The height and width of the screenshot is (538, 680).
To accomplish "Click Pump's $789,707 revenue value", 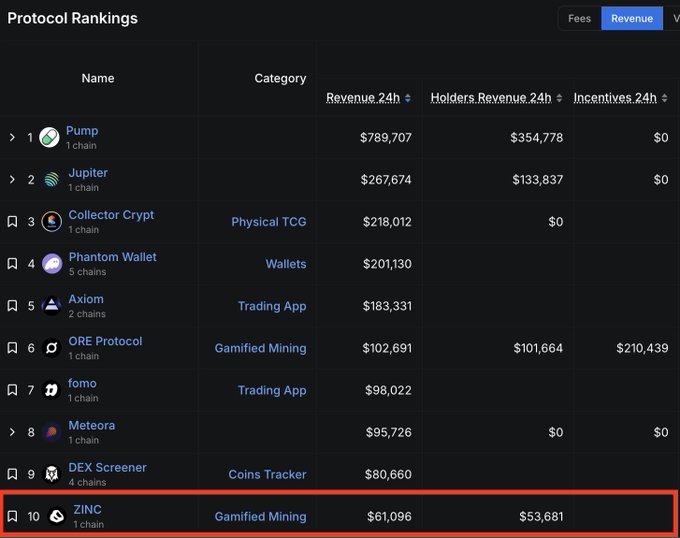I will click(x=386, y=137).
